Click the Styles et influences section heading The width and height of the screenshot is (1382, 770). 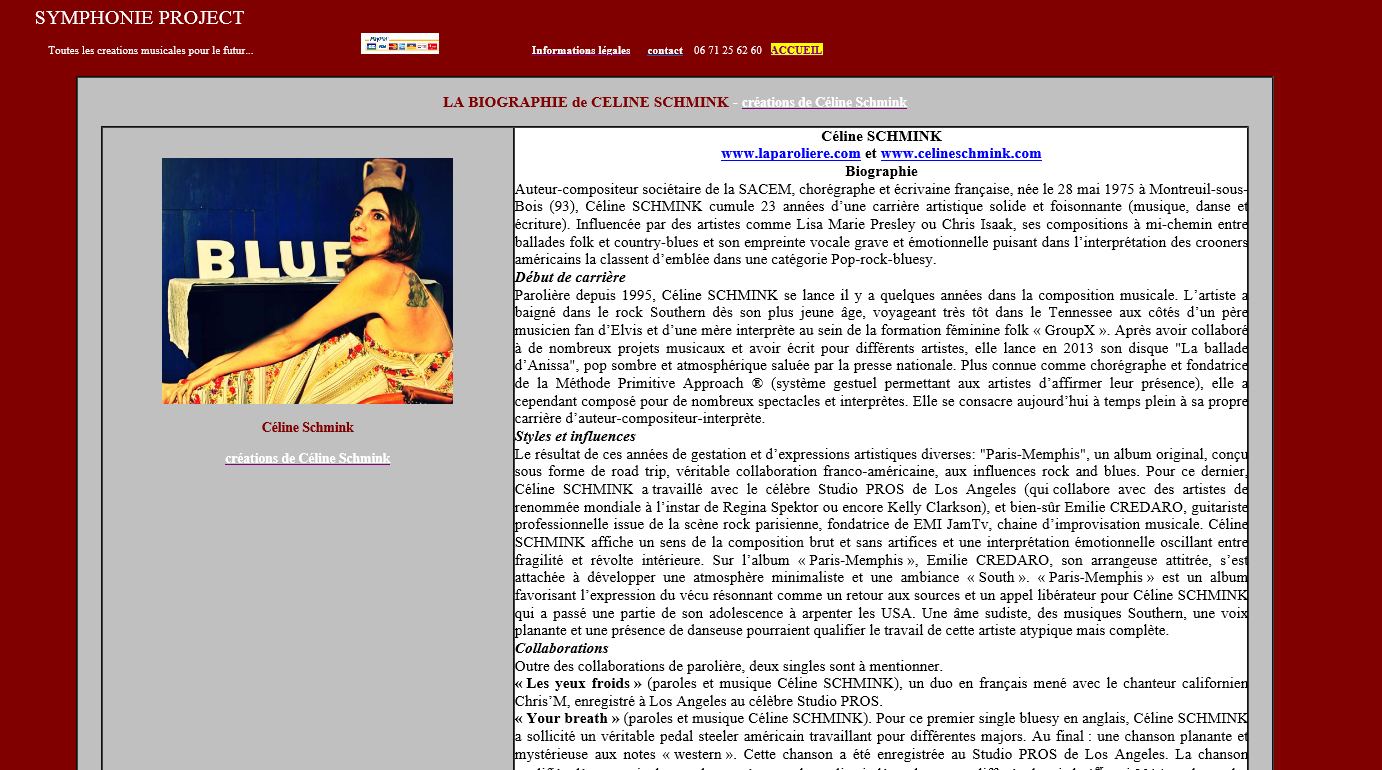[x=574, y=437]
